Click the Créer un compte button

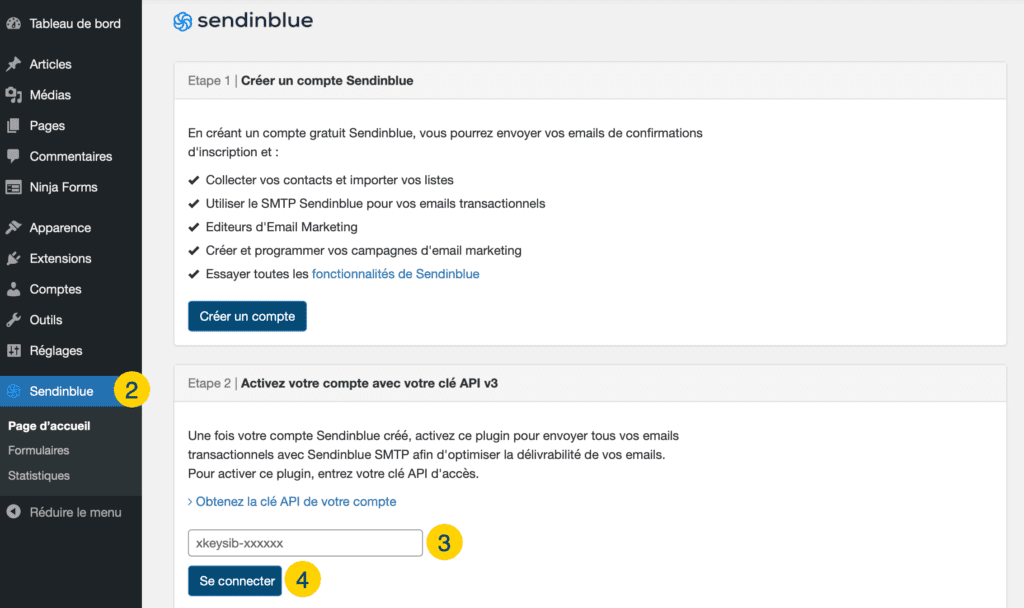coord(247,316)
